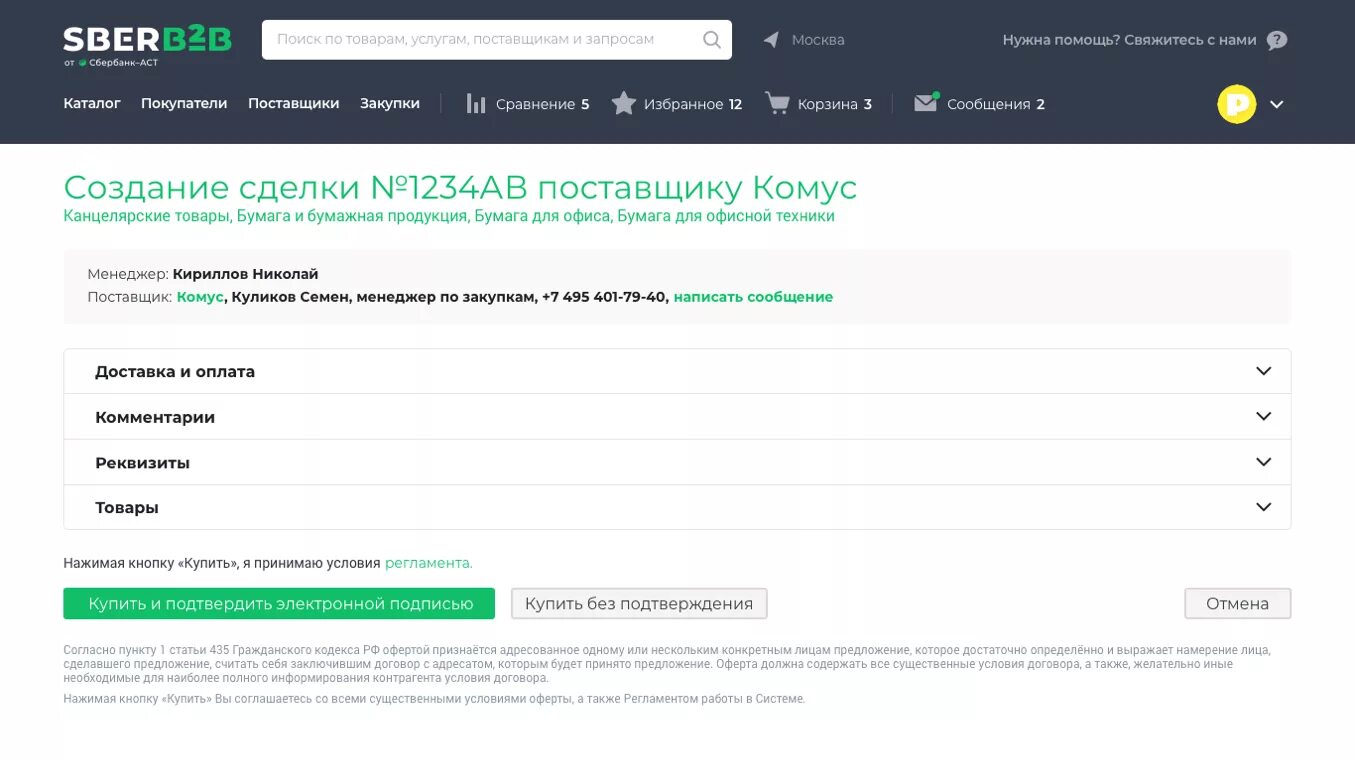Click написать сообщение link
The width and height of the screenshot is (1355, 760).
753,296
